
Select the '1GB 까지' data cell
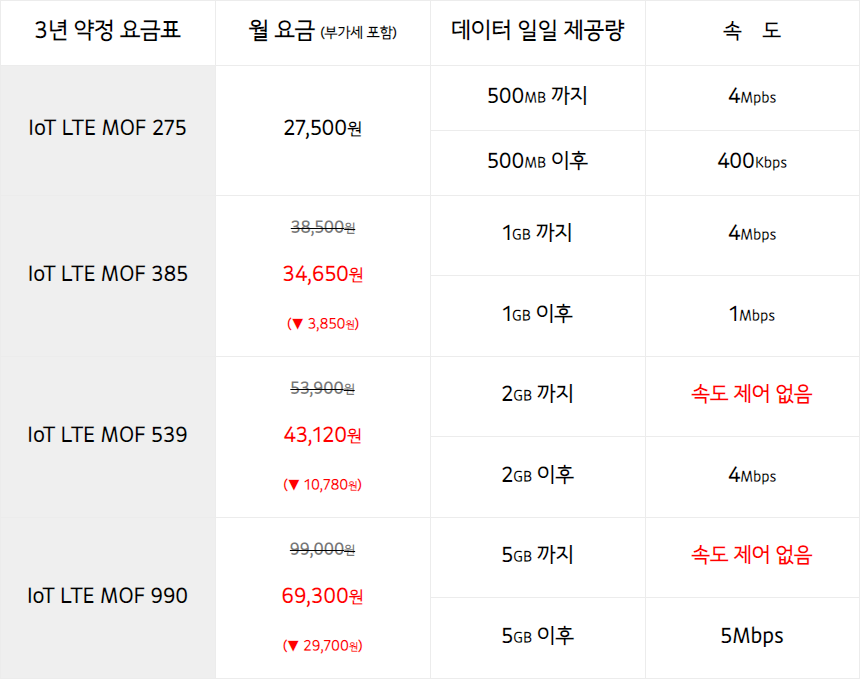pyautogui.click(x=537, y=234)
